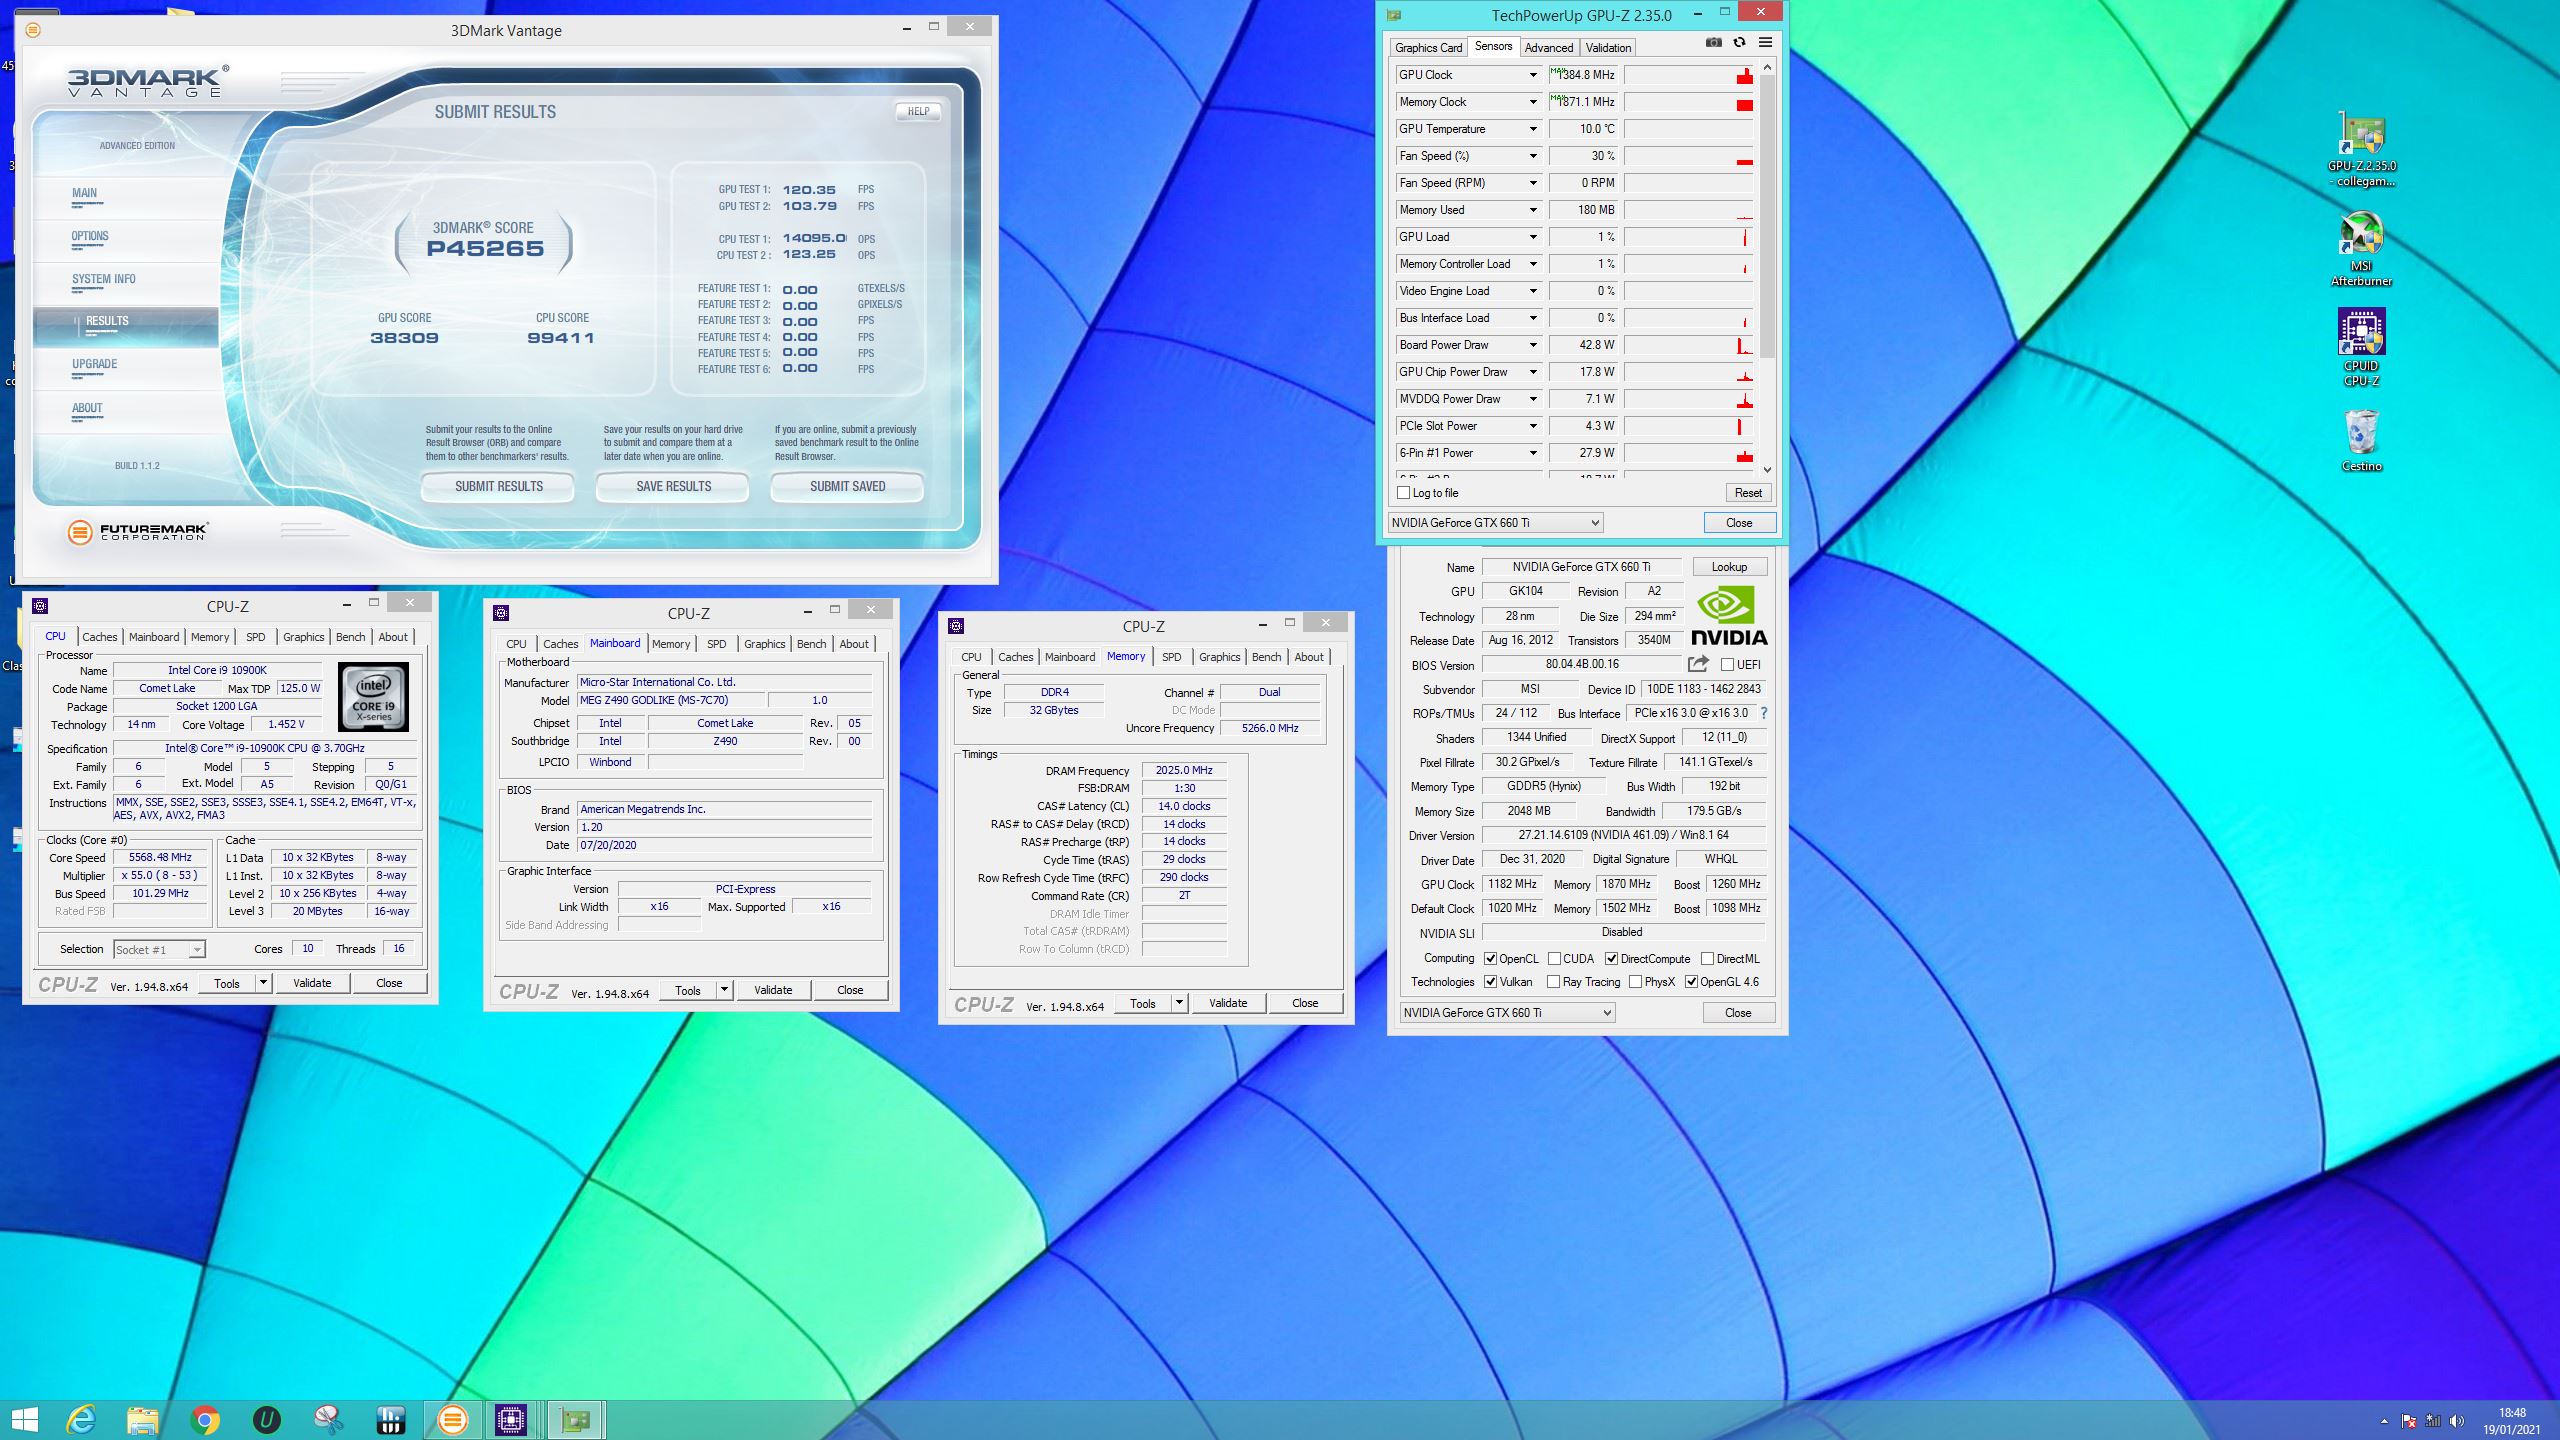Click the GPU-Z refresh sensors icon
2560x1440 pixels.
[x=1739, y=43]
